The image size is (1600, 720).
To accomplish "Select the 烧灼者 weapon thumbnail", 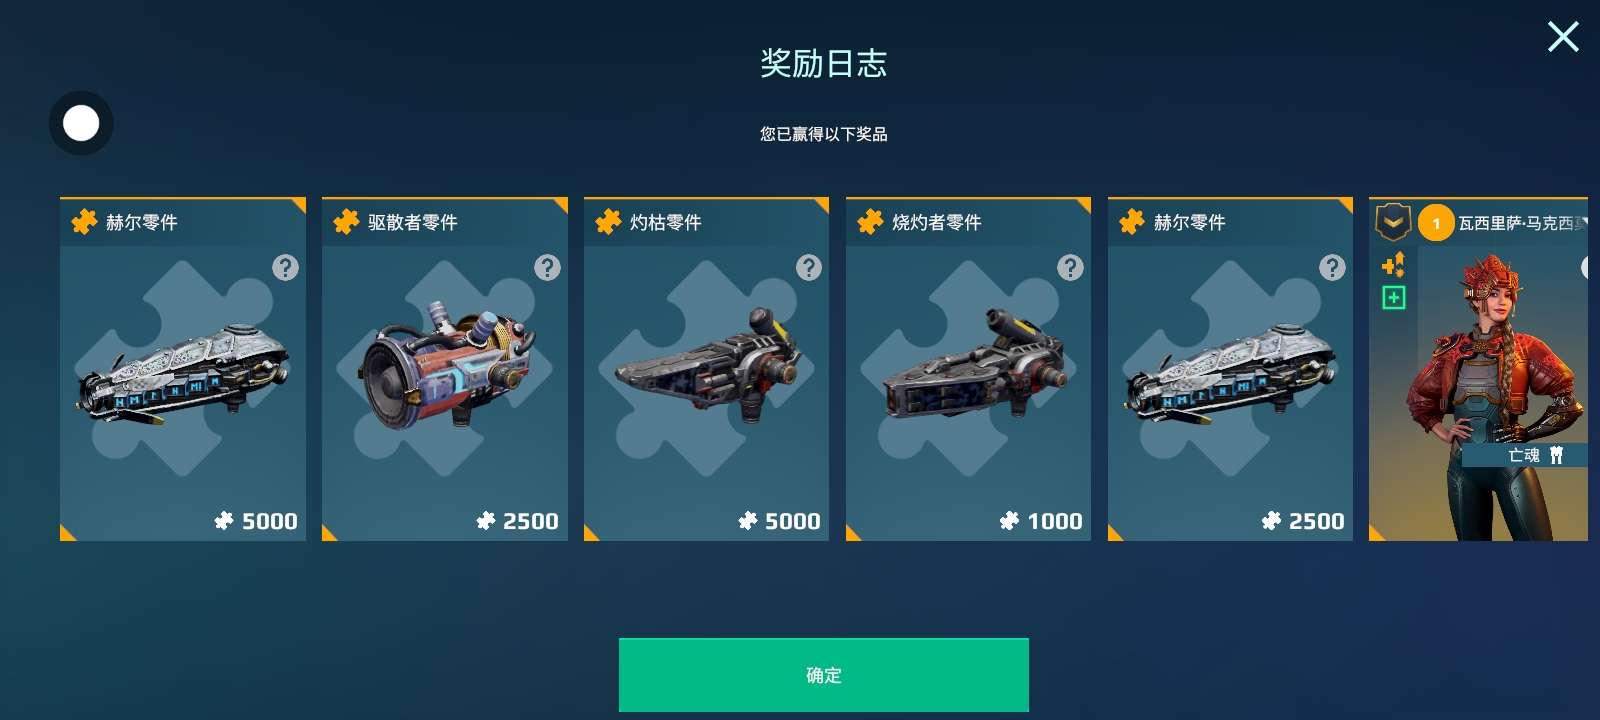I will point(975,365).
